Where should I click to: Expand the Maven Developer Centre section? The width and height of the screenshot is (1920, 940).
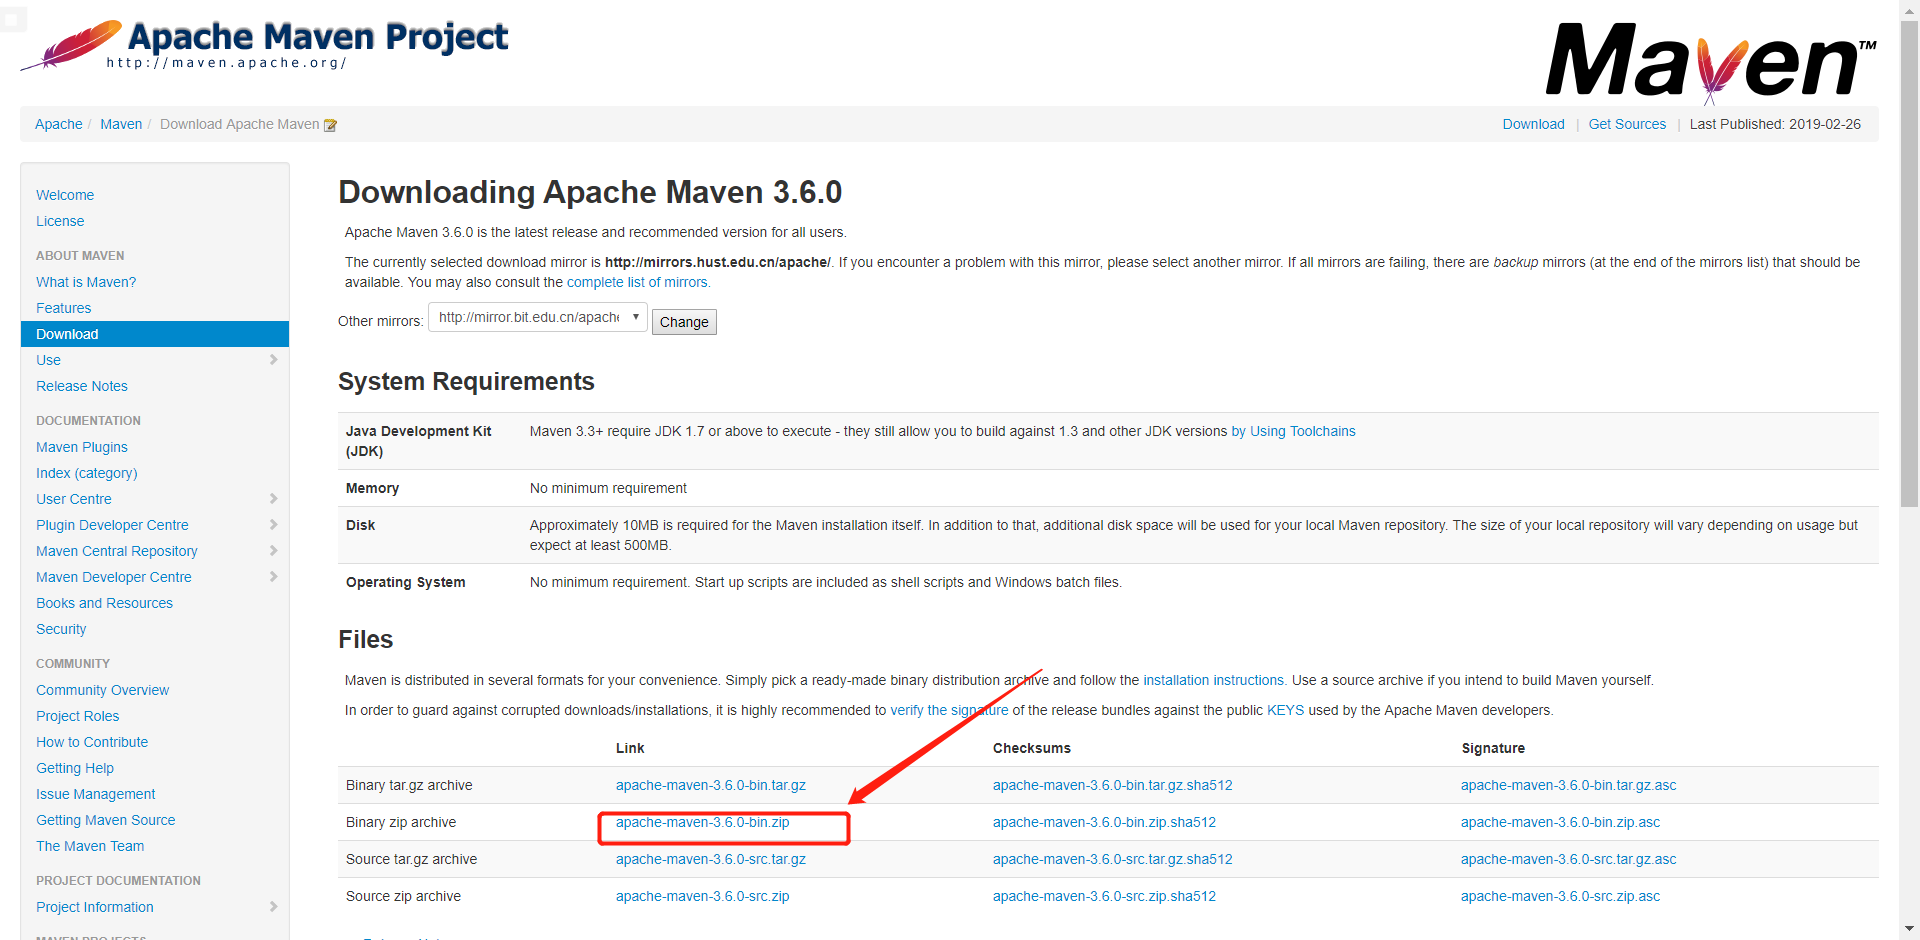[273, 577]
